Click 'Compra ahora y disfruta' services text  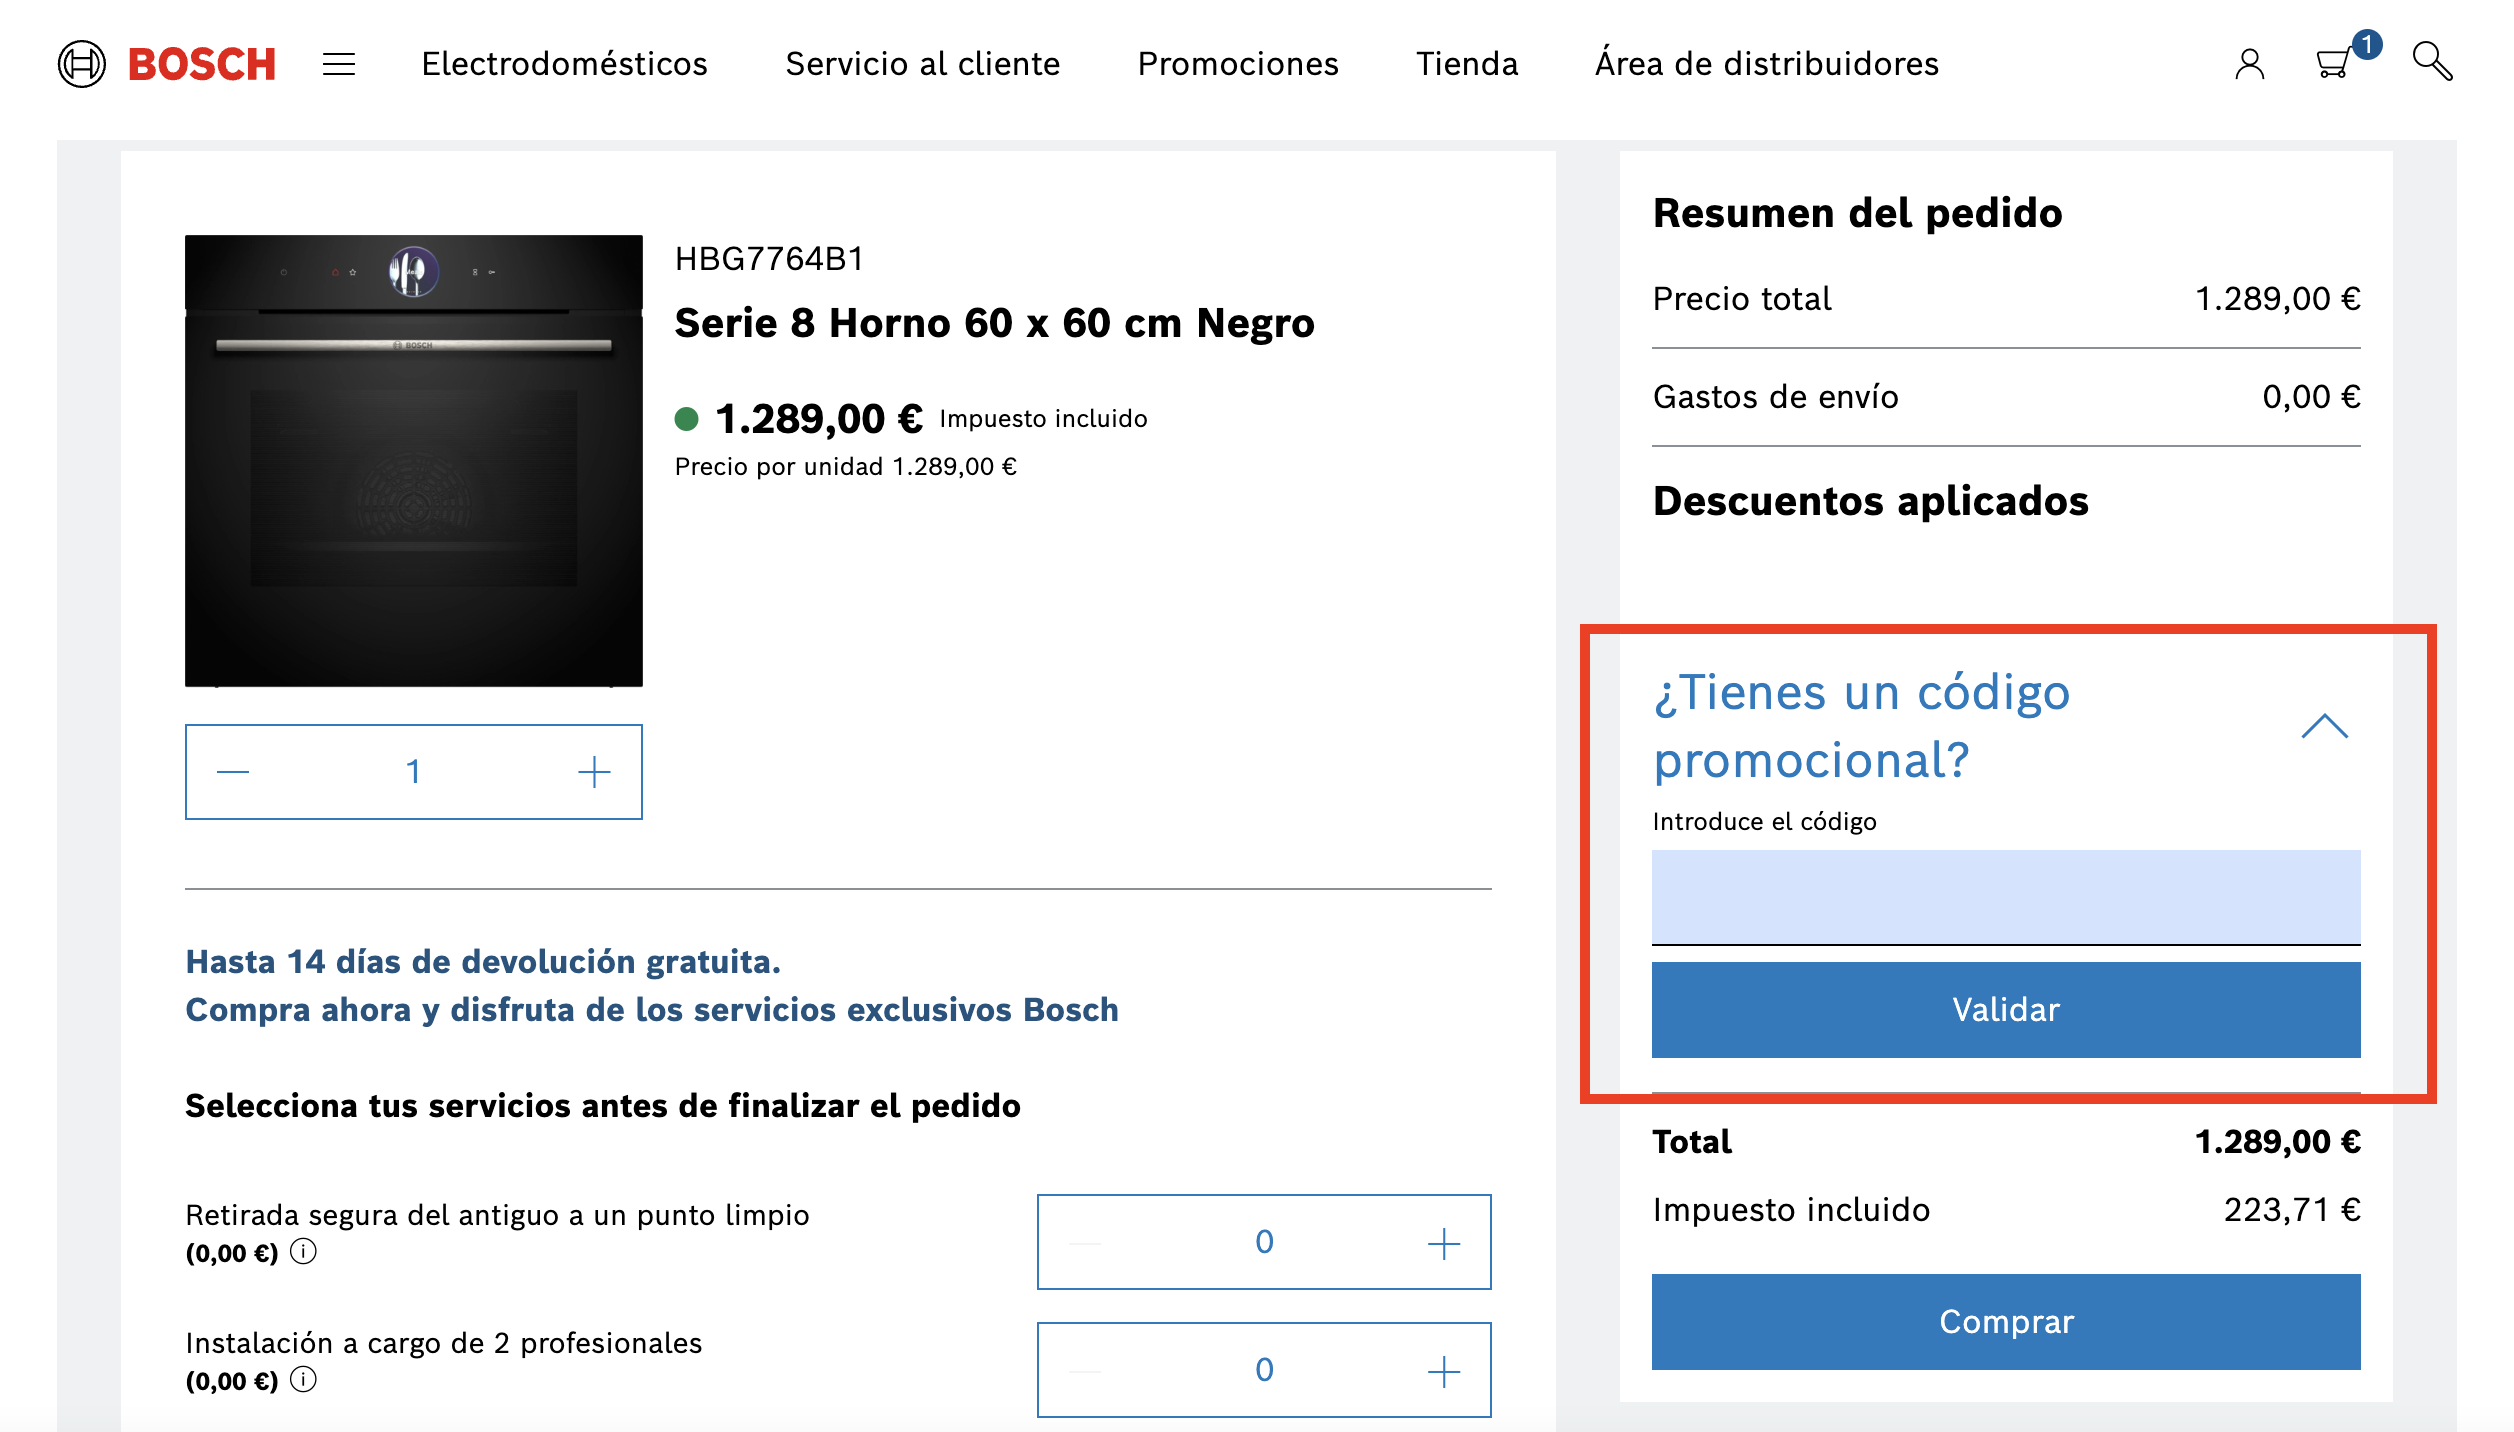click(651, 1010)
